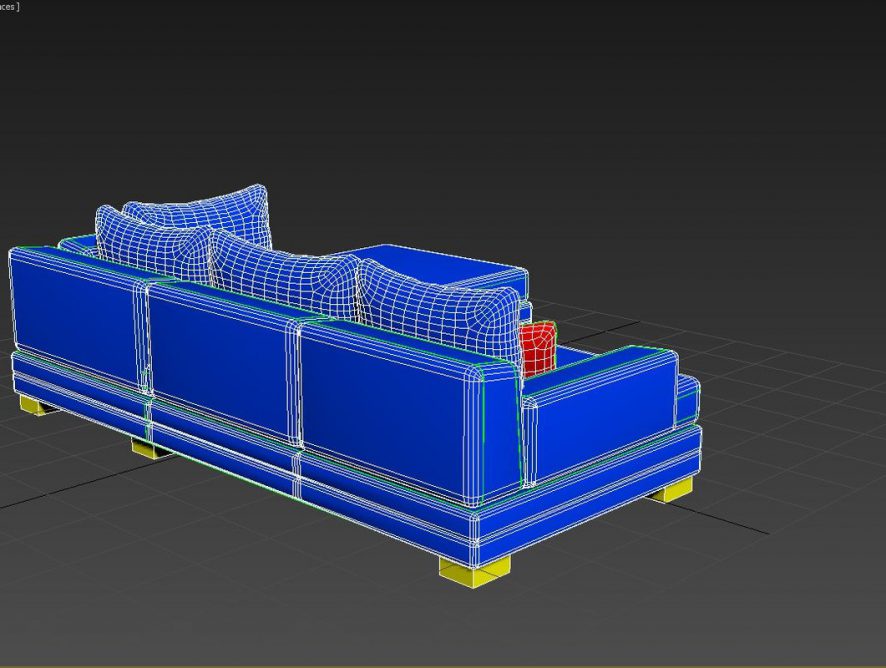
Task: Select the front corner yellow sofa leg
Action: point(474,567)
